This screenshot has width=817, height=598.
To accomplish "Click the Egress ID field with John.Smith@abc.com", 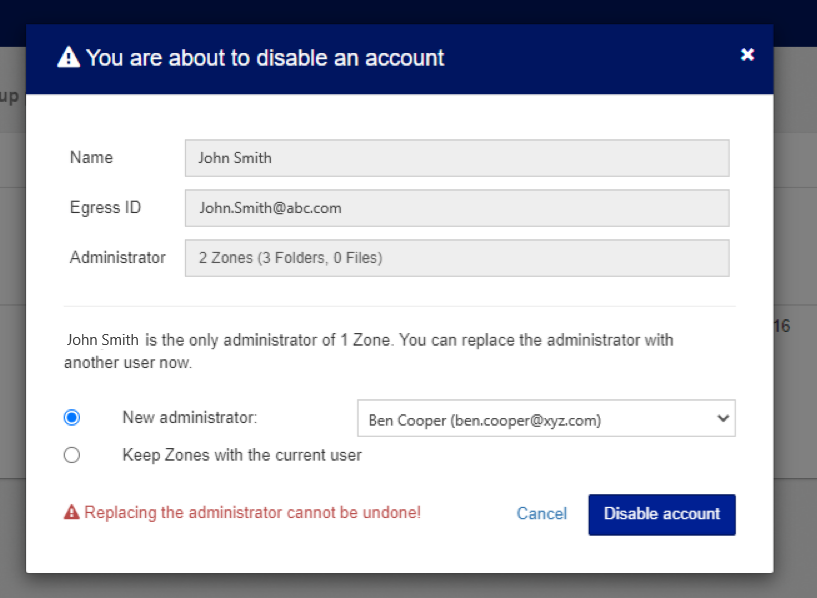I will pyautogui.click(x=456, y=208).
